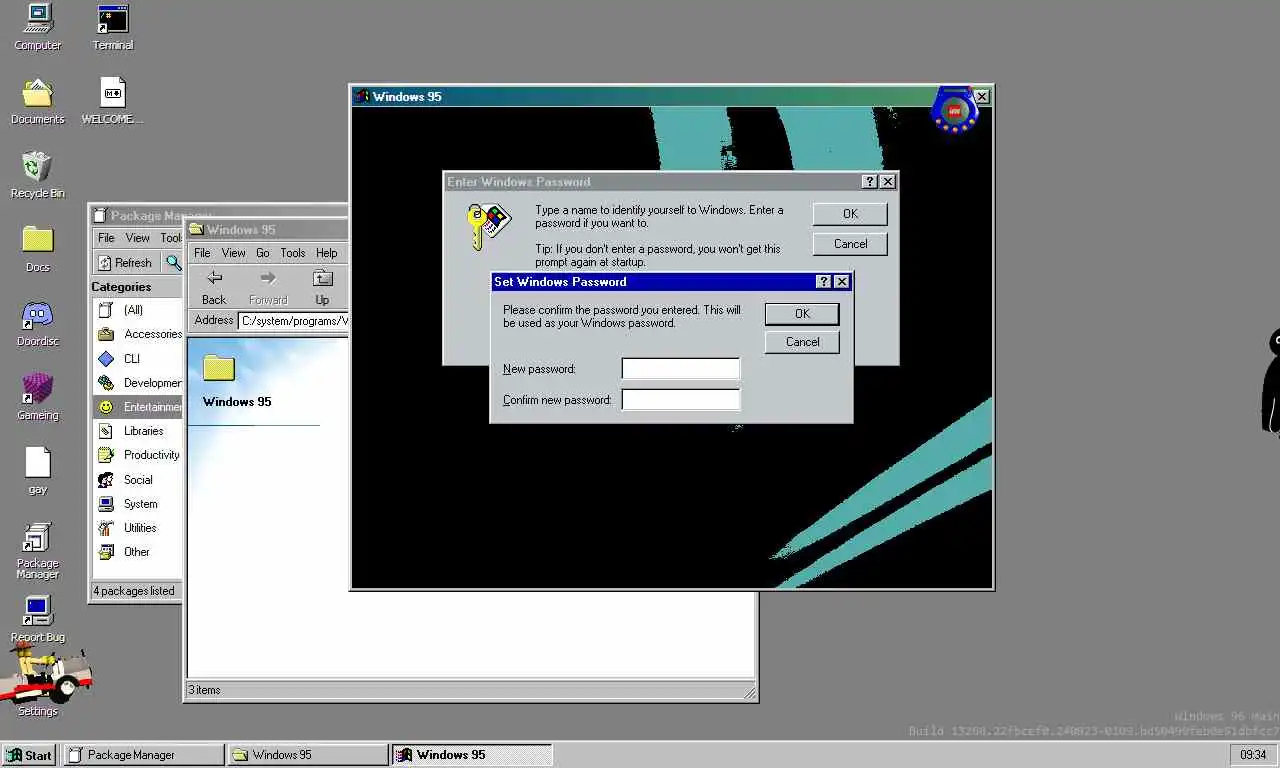Open the Computer desktop icon

tap(37, 27)
